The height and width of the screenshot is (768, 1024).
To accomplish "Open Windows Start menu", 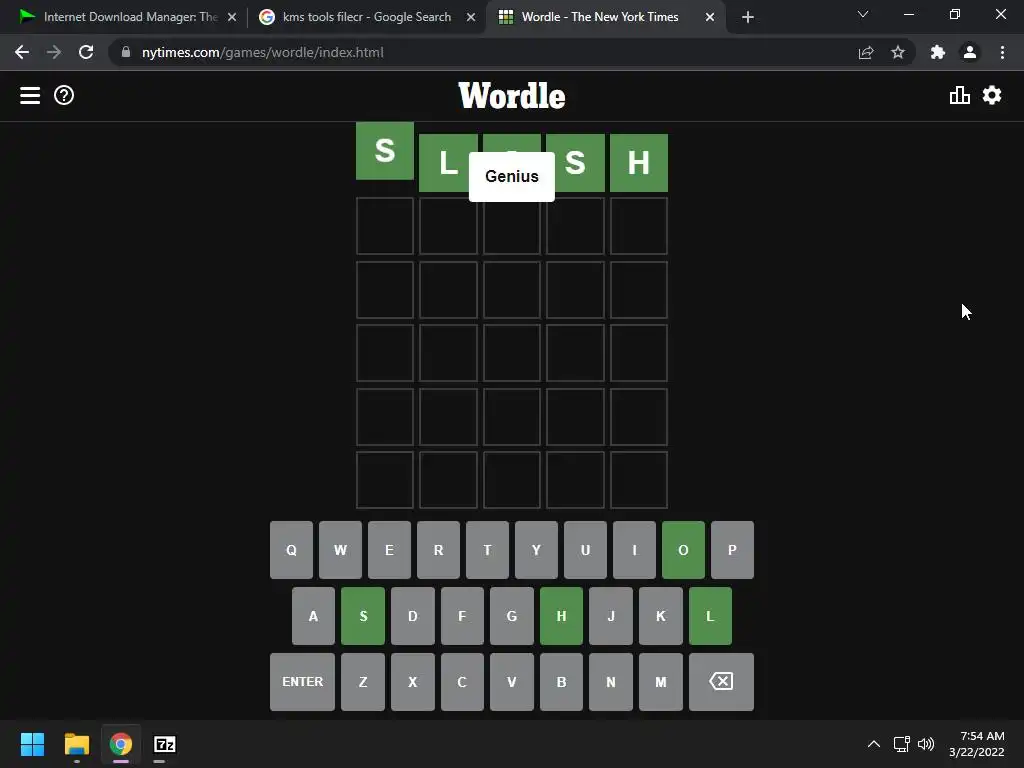I will [32, 744].
